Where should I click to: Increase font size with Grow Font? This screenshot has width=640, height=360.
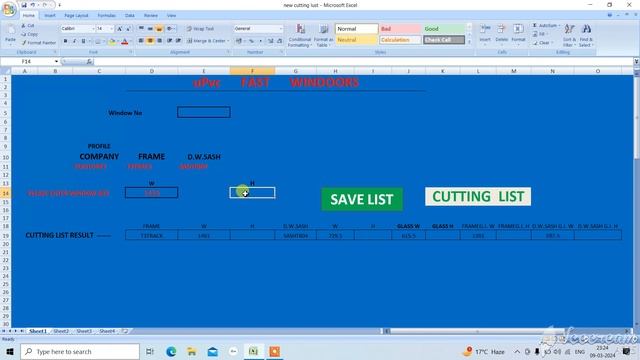[x=120, y=29]
